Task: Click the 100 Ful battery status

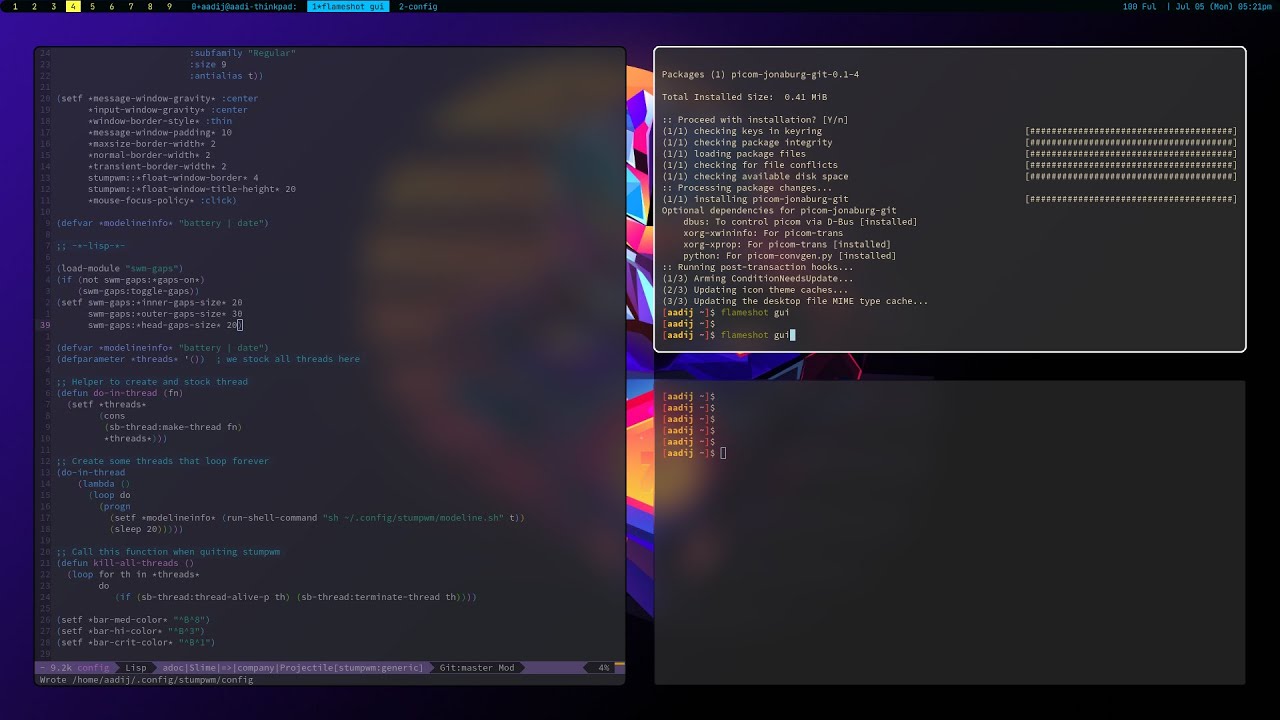Action: point(1139,6)
